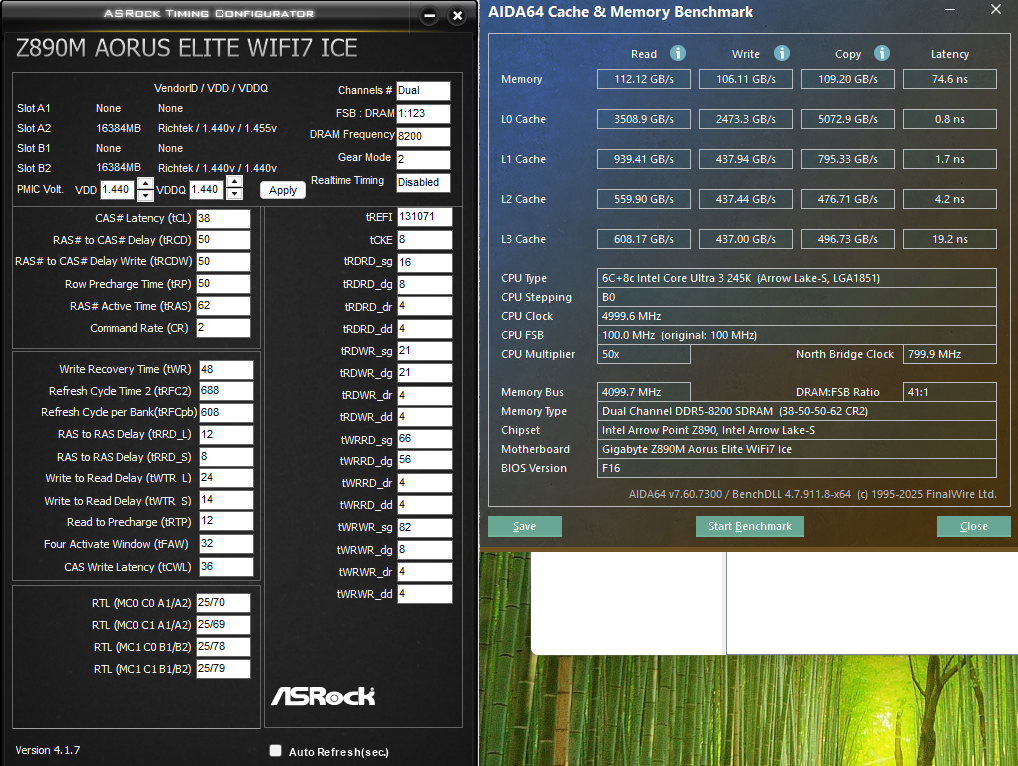Click the Read to Precharge (tRTP) field

[226, 521]
